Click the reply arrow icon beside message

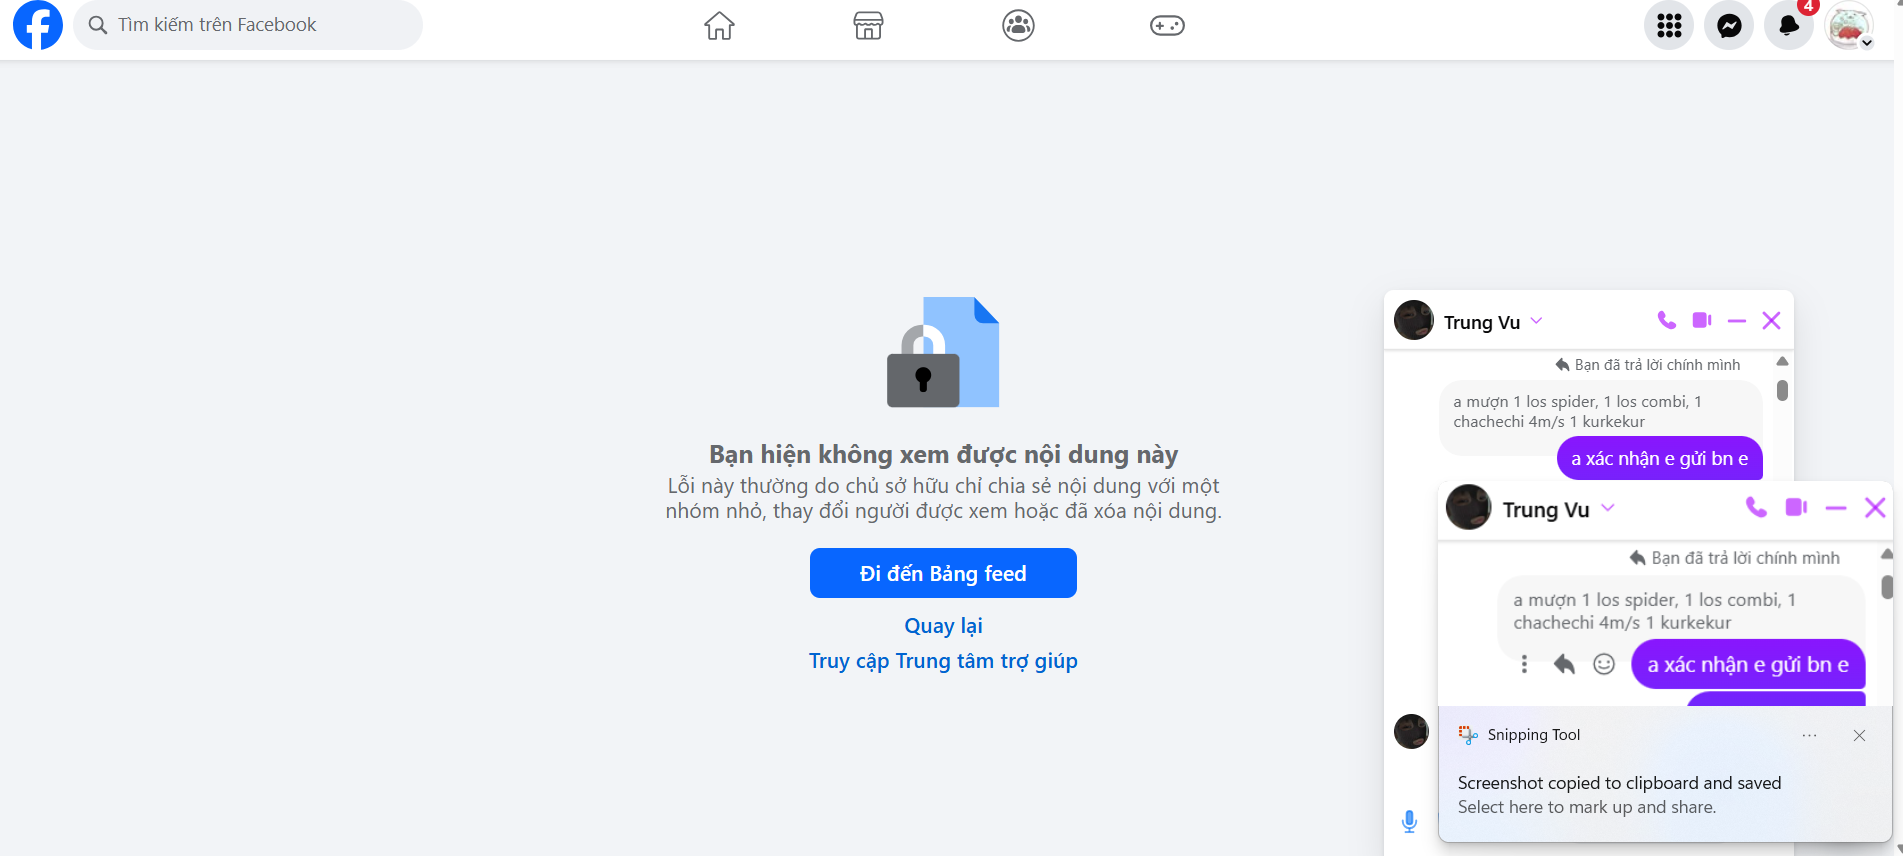tap(1564, 664)
